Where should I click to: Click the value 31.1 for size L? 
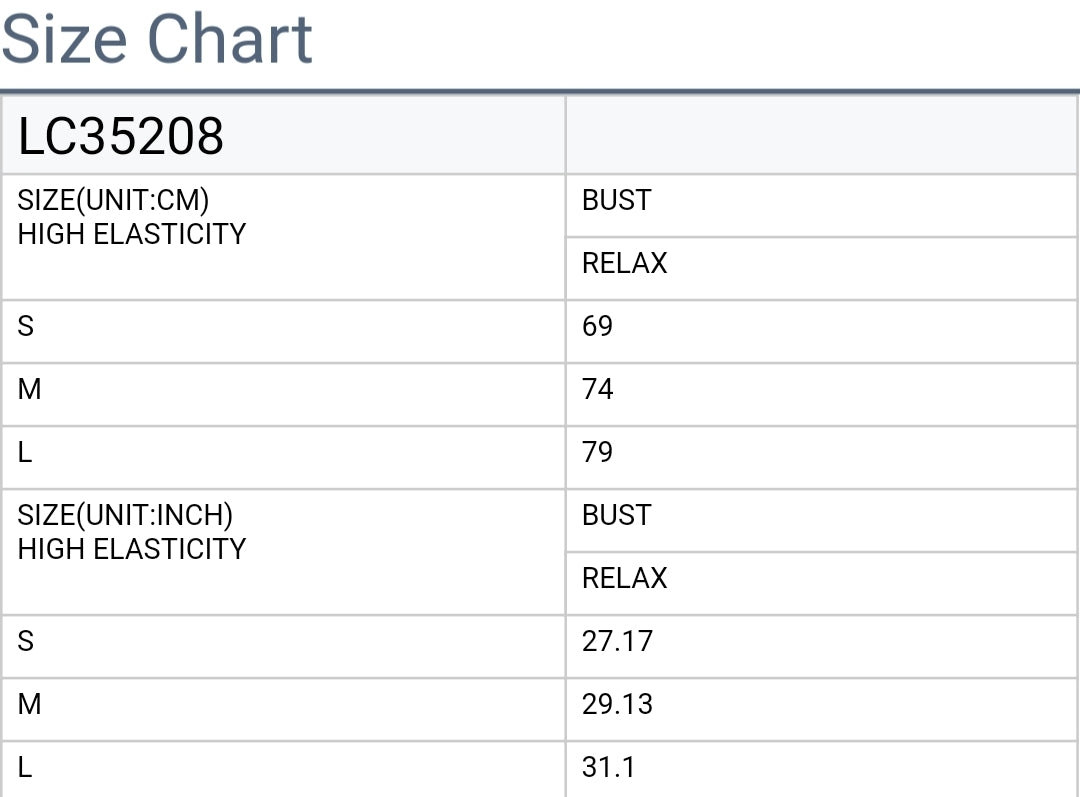(608, 767)
